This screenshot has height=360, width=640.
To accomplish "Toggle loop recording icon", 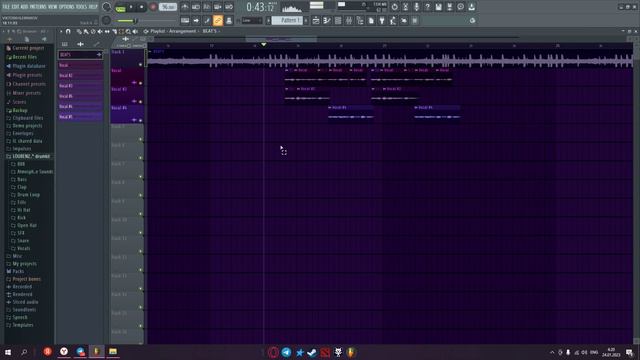I will (x=229, y=7).
